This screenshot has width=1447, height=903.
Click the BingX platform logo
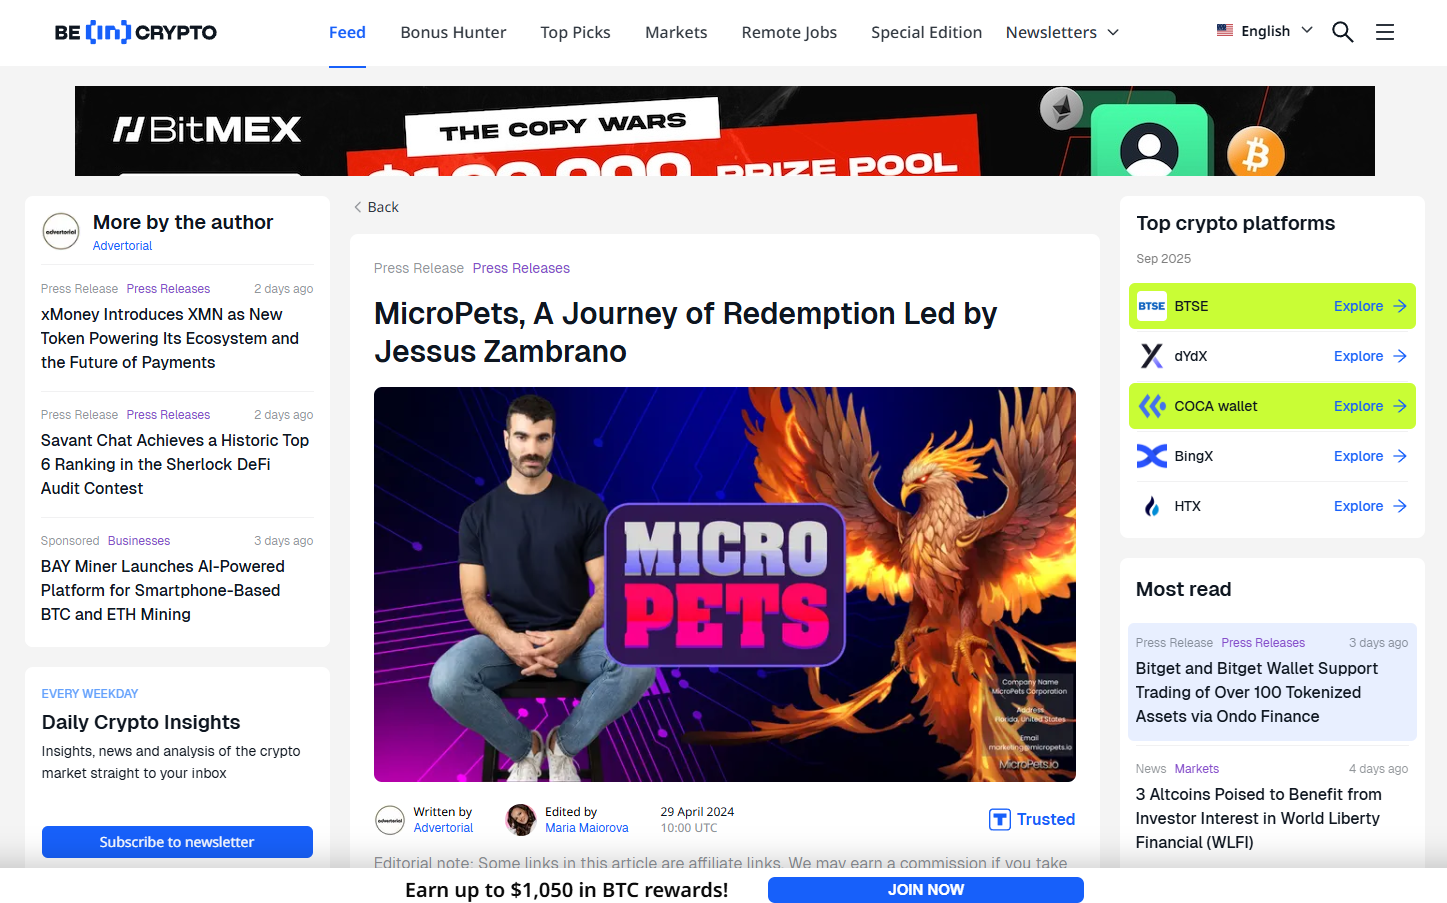click(x=1152, y=456)
